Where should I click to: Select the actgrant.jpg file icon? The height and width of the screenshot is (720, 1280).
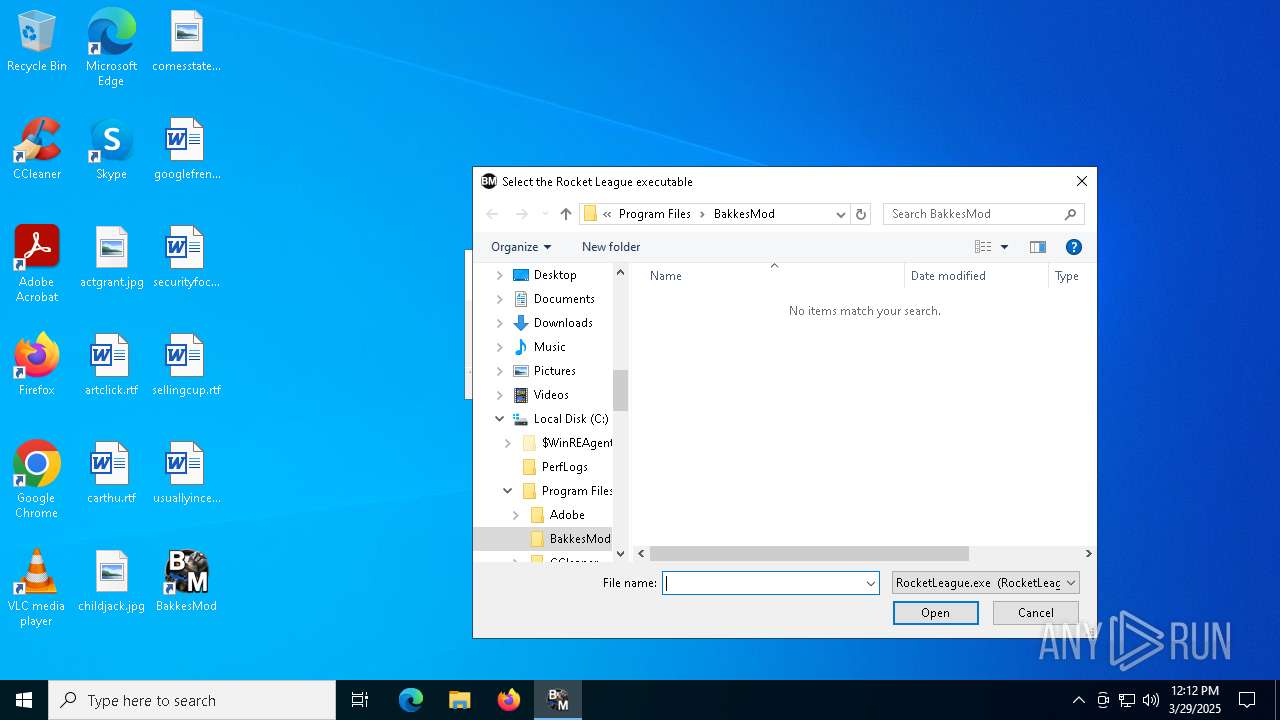coord(111,258)
